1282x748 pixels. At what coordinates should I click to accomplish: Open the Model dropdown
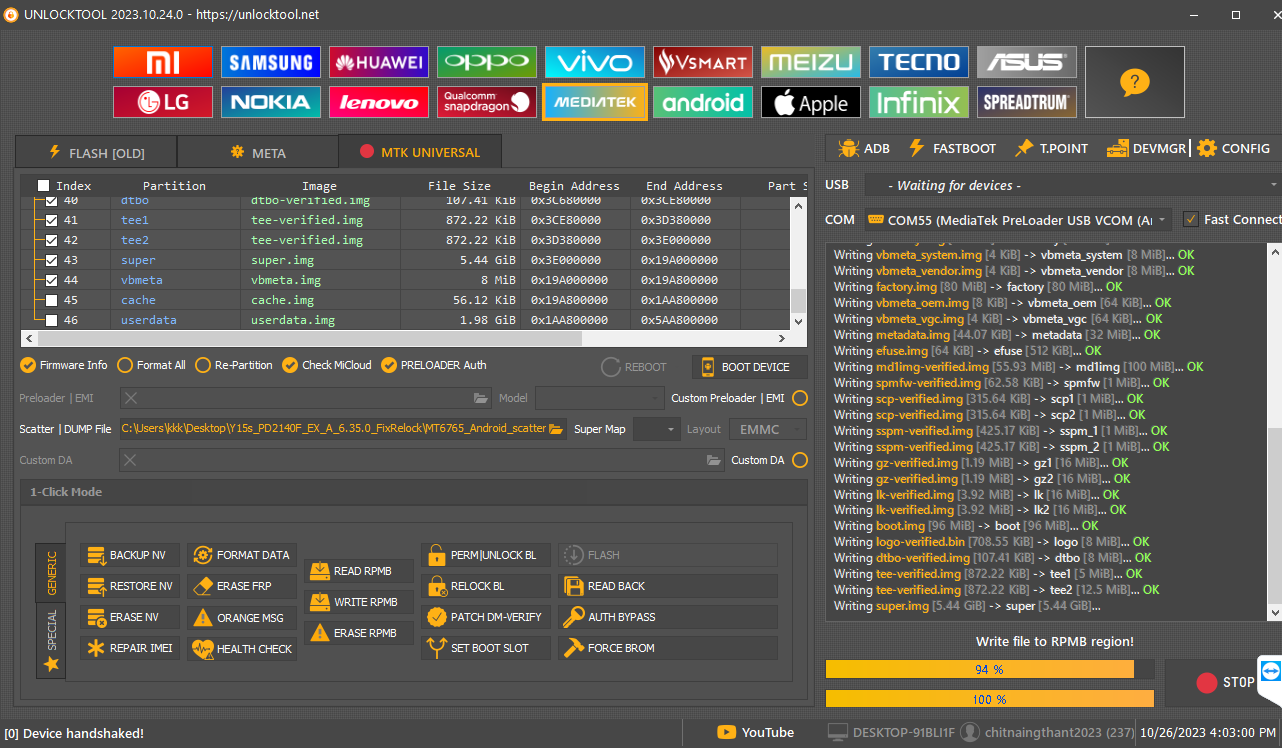point(599,398)
